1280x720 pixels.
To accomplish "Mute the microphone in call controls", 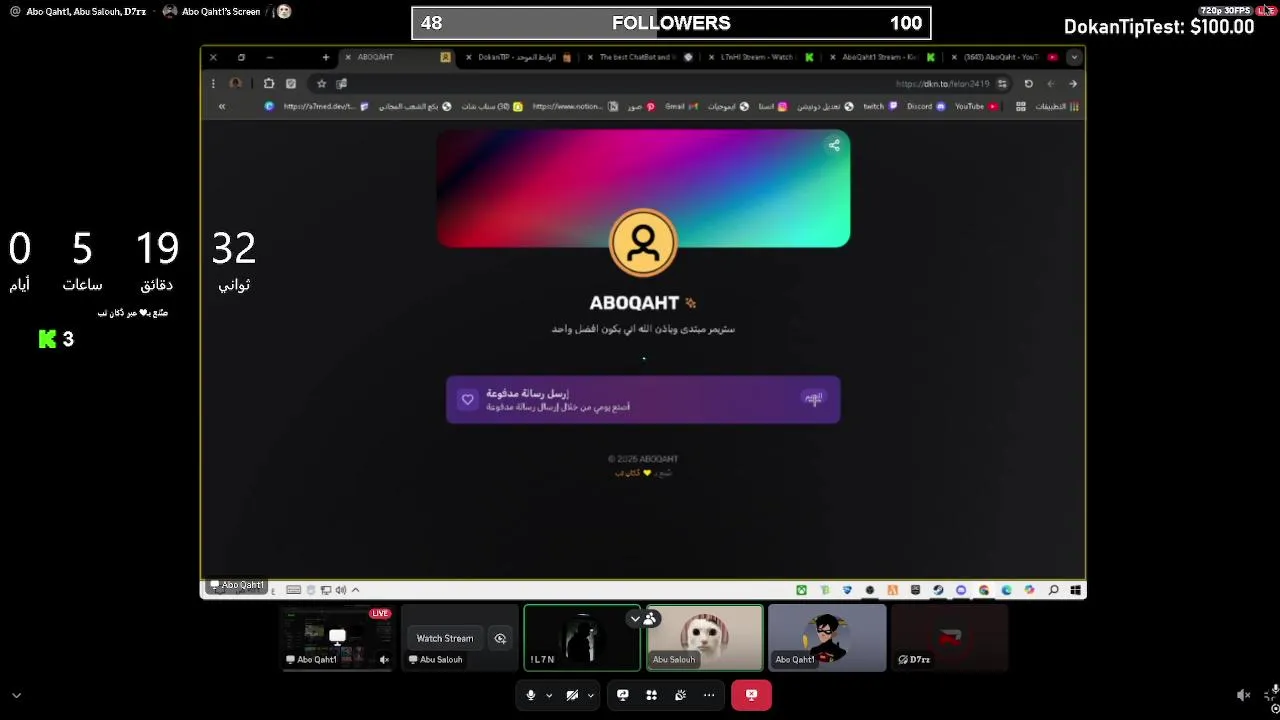I will (531, 695).
